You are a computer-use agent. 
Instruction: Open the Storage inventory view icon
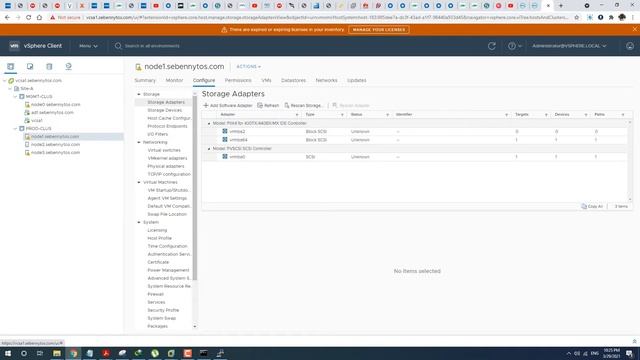49,67
